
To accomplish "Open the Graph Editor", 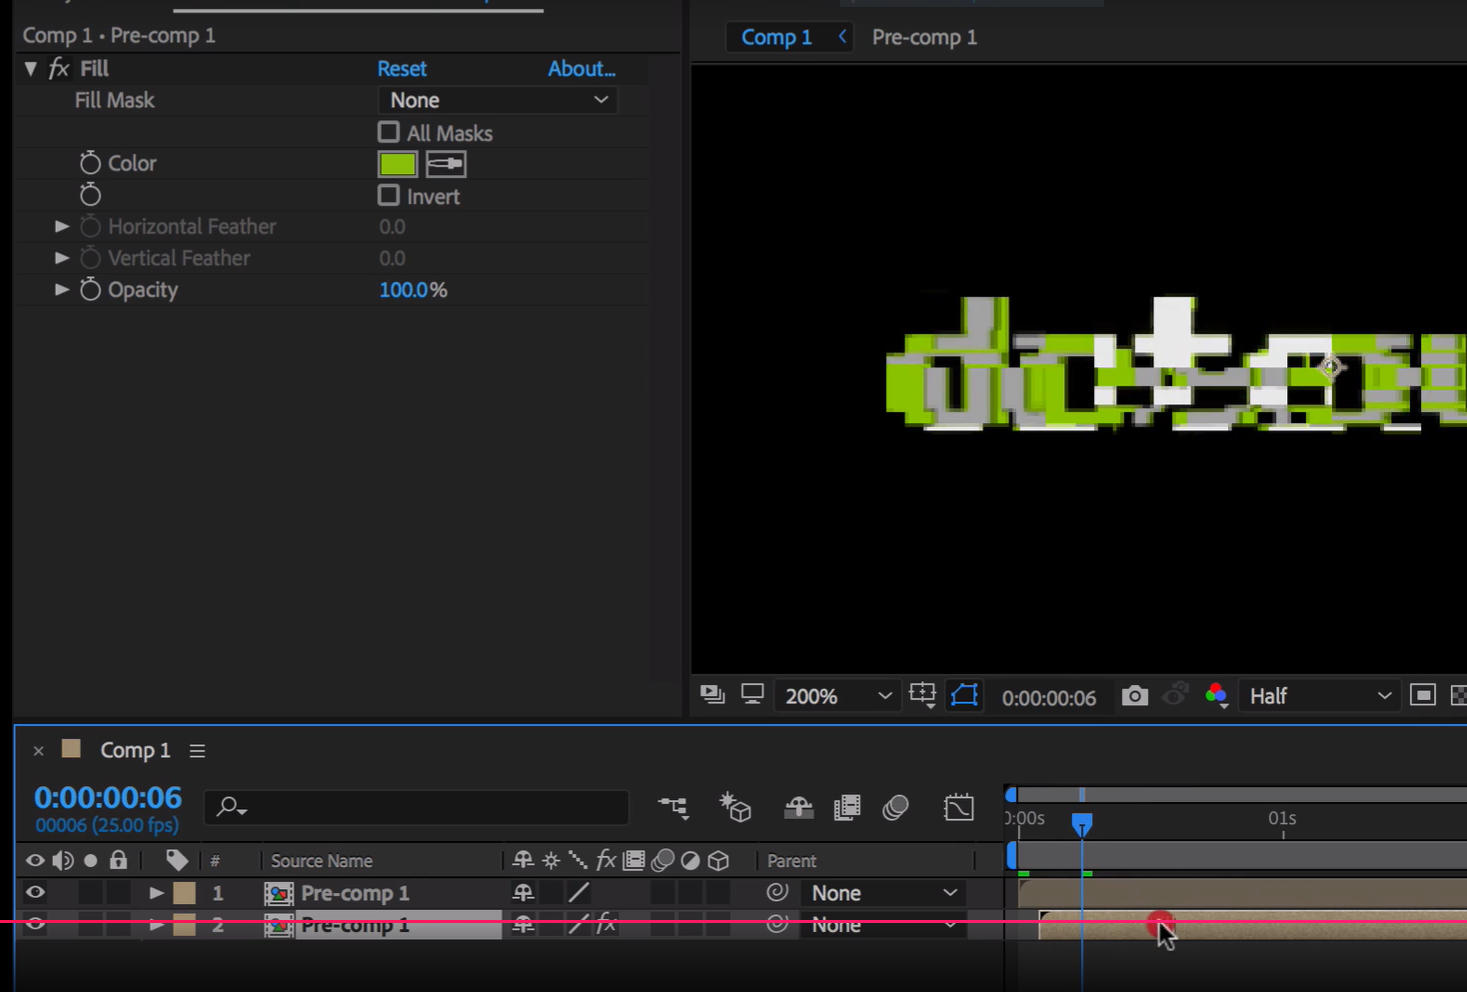I will click(958, 806).
